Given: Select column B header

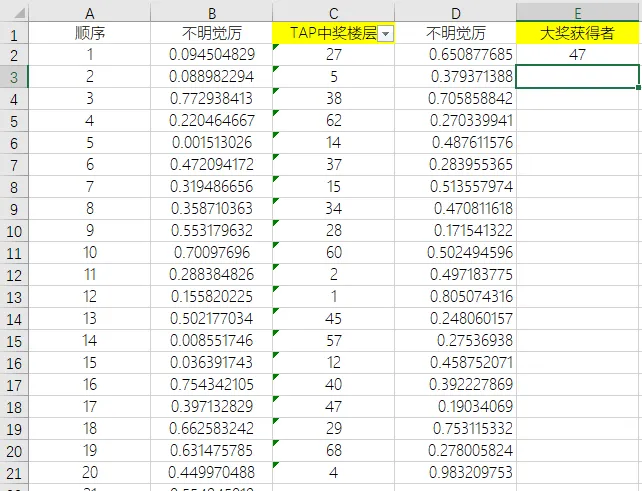Looking at the screenshot, I should pyautogui.click(x=212, y=14).
